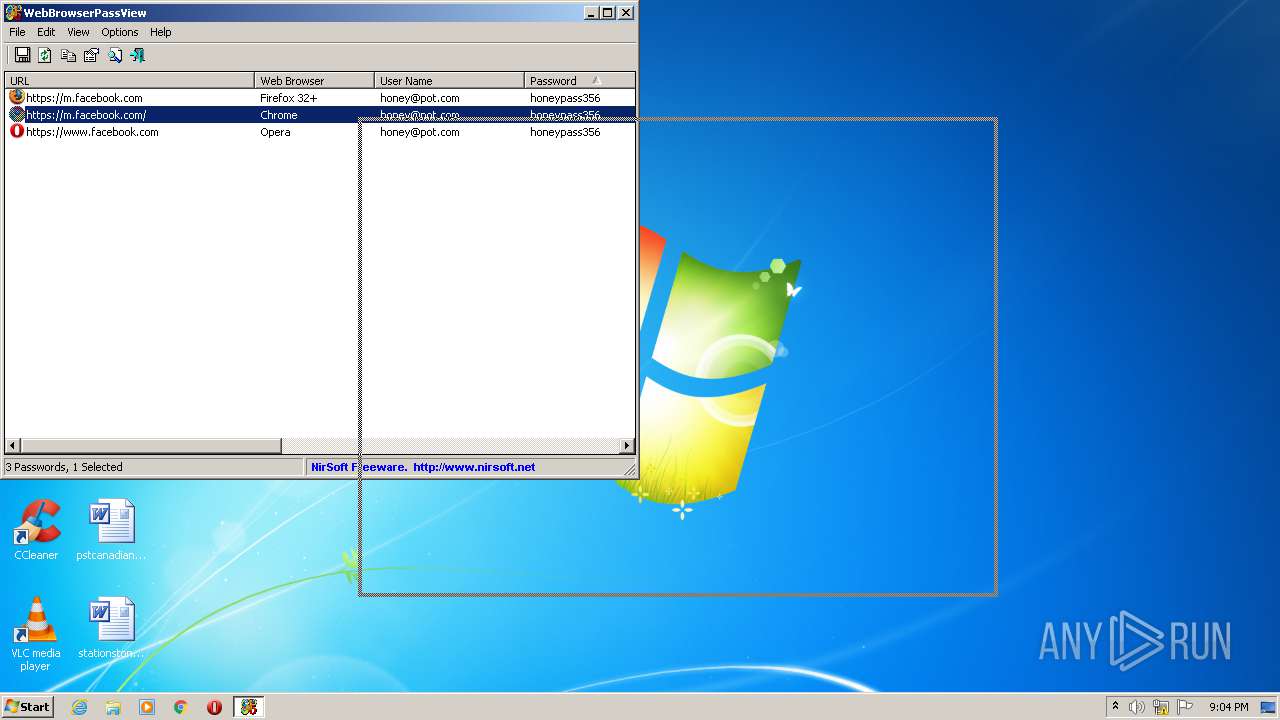Launch Chrome from the taskbar

click(x=181, y=707)
